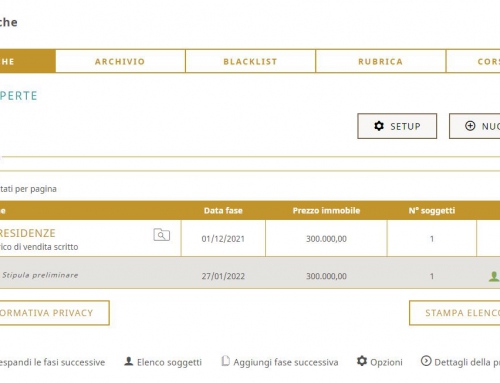Switch to the BLACKLIST tab
The width and height of the screenshot is (500, 383).
point(250,61)
